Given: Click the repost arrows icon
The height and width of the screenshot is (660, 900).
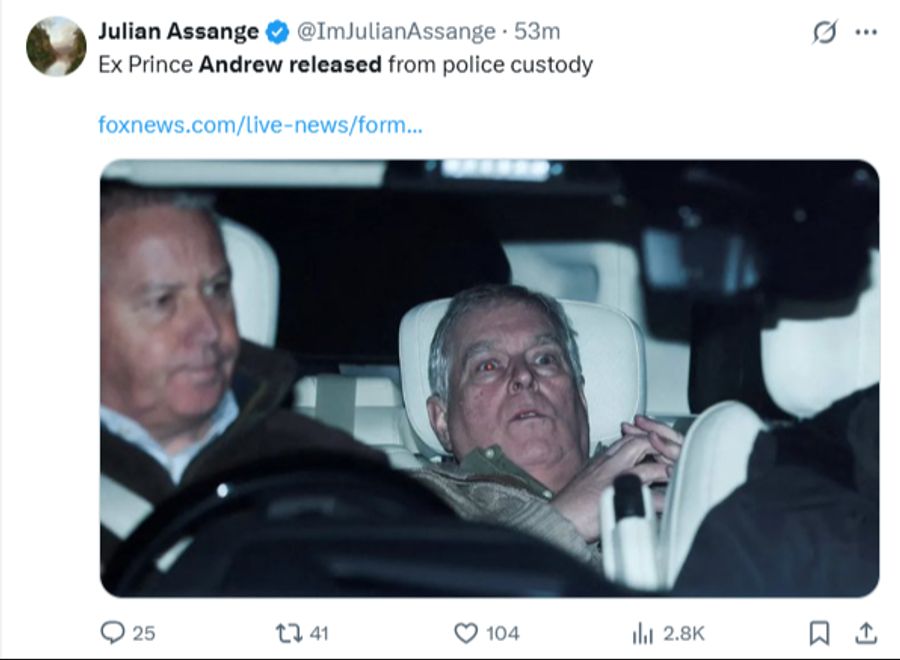Looking at the screenshot, I should pos(288,632).
